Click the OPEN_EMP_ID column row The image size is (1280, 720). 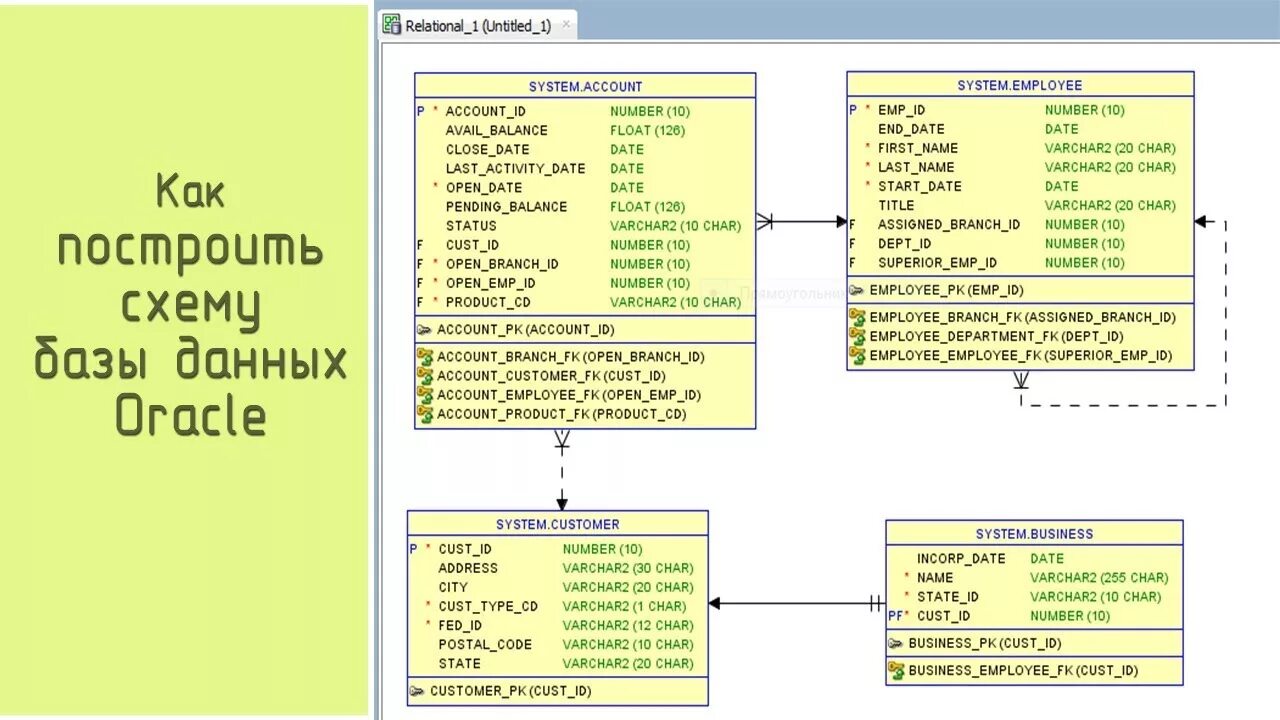pos(585,283)
